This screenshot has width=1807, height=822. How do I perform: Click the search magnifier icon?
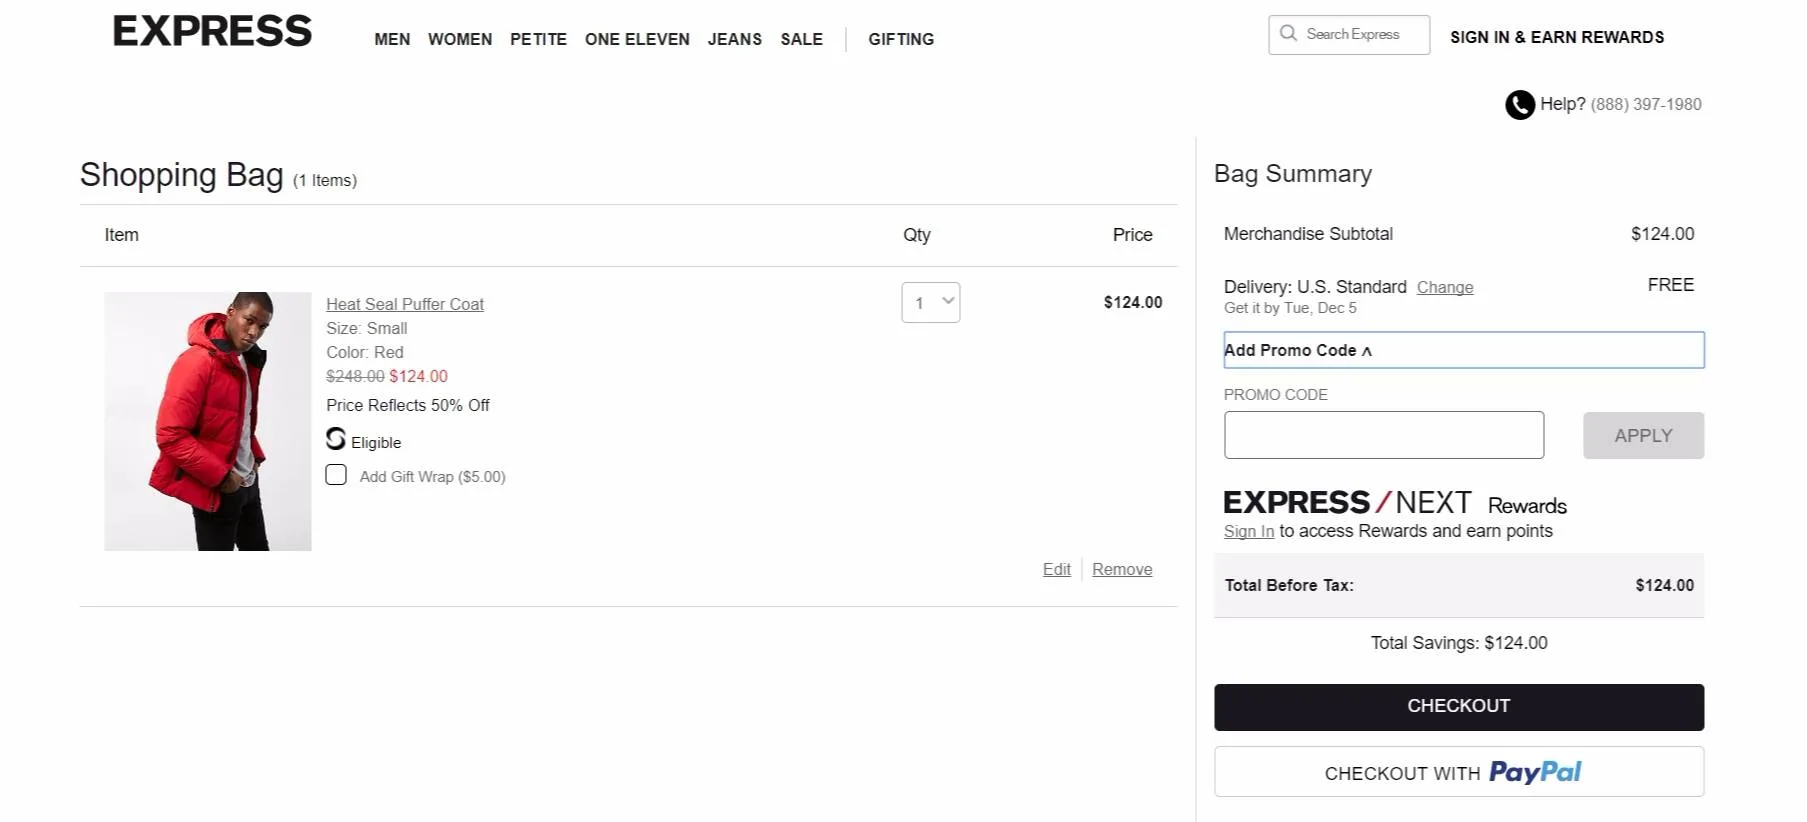1288,34
